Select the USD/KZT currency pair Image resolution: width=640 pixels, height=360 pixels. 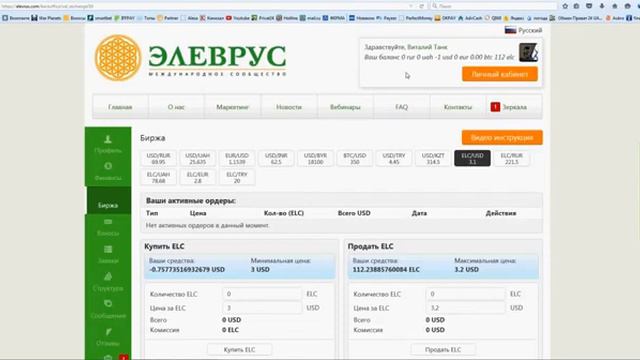coord(433,158)
